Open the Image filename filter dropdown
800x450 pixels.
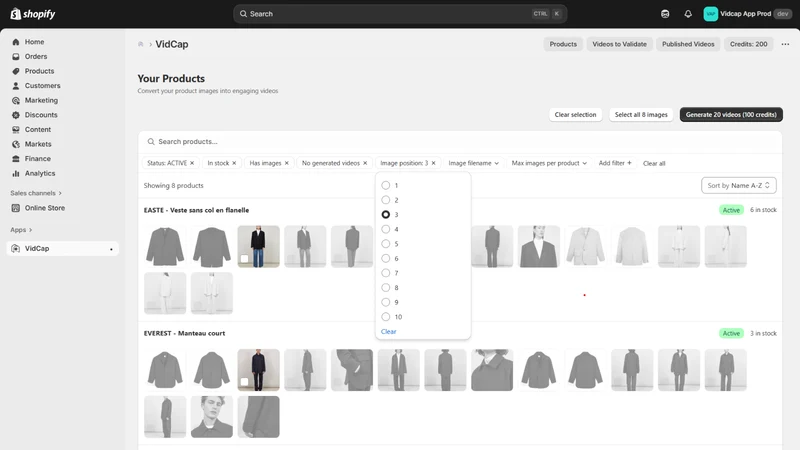coord(473,163)
